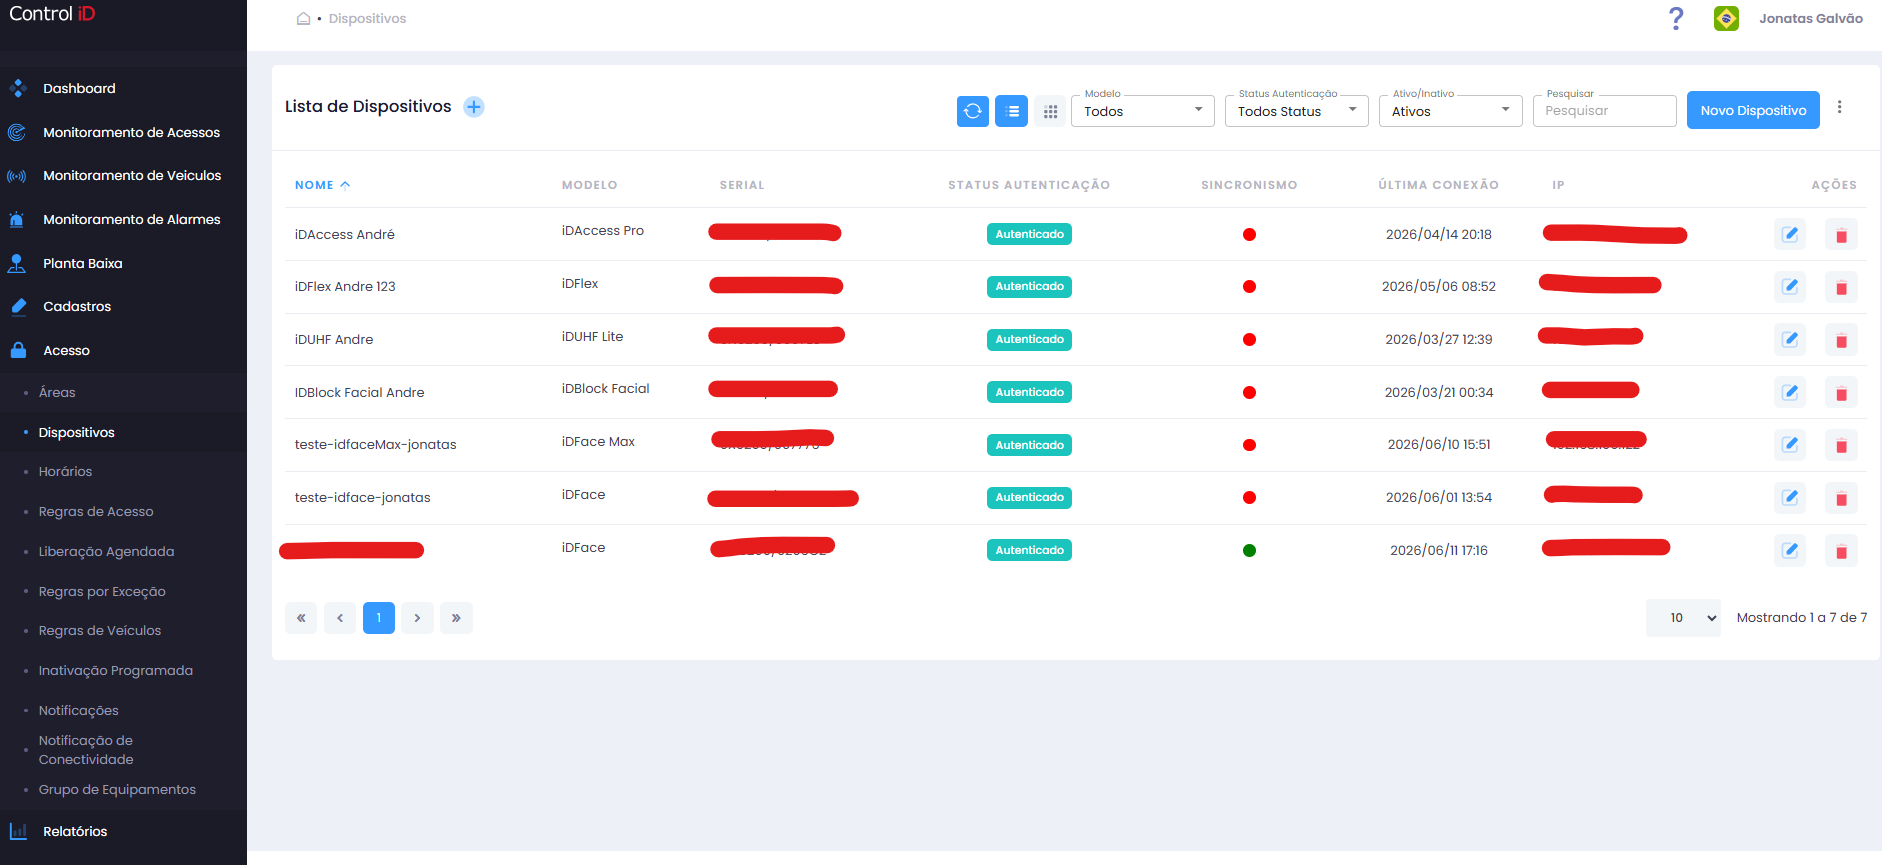
Task: Select Regras de Acesso submenu item
Action: [96, 511]
